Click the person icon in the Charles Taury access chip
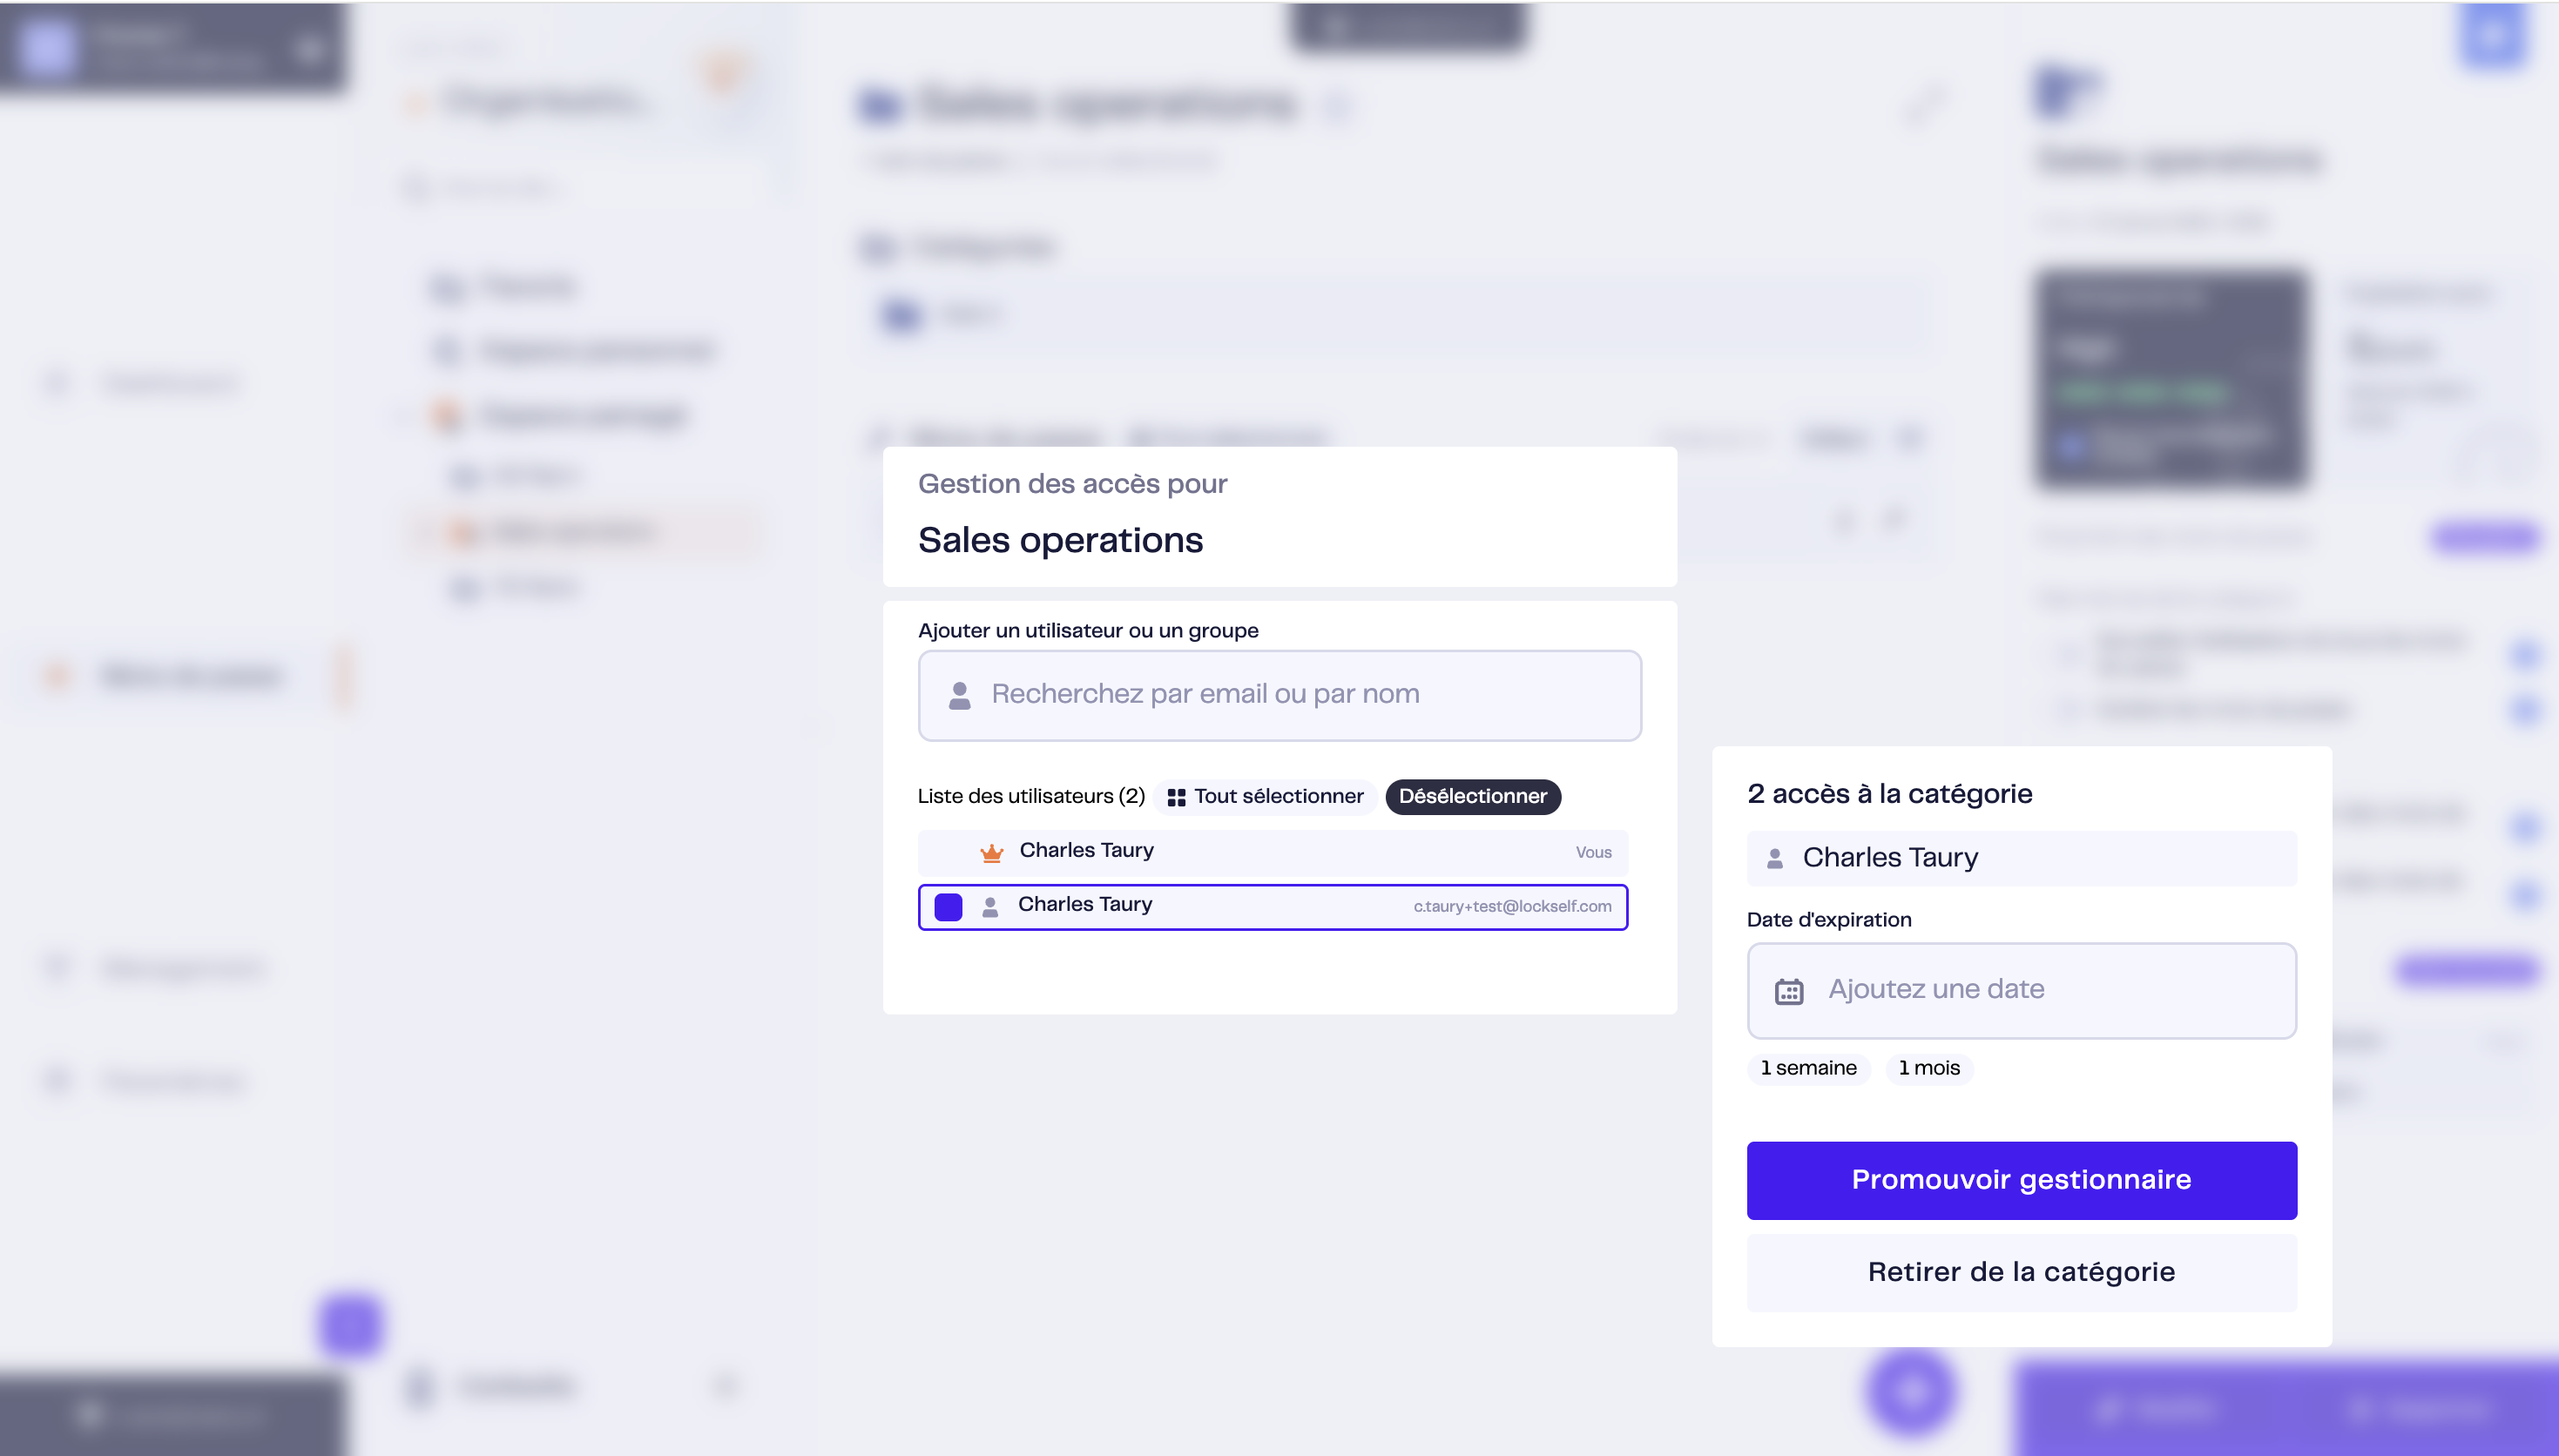This screenshot has height=1456, width=2559. [x=1775, y=858]
